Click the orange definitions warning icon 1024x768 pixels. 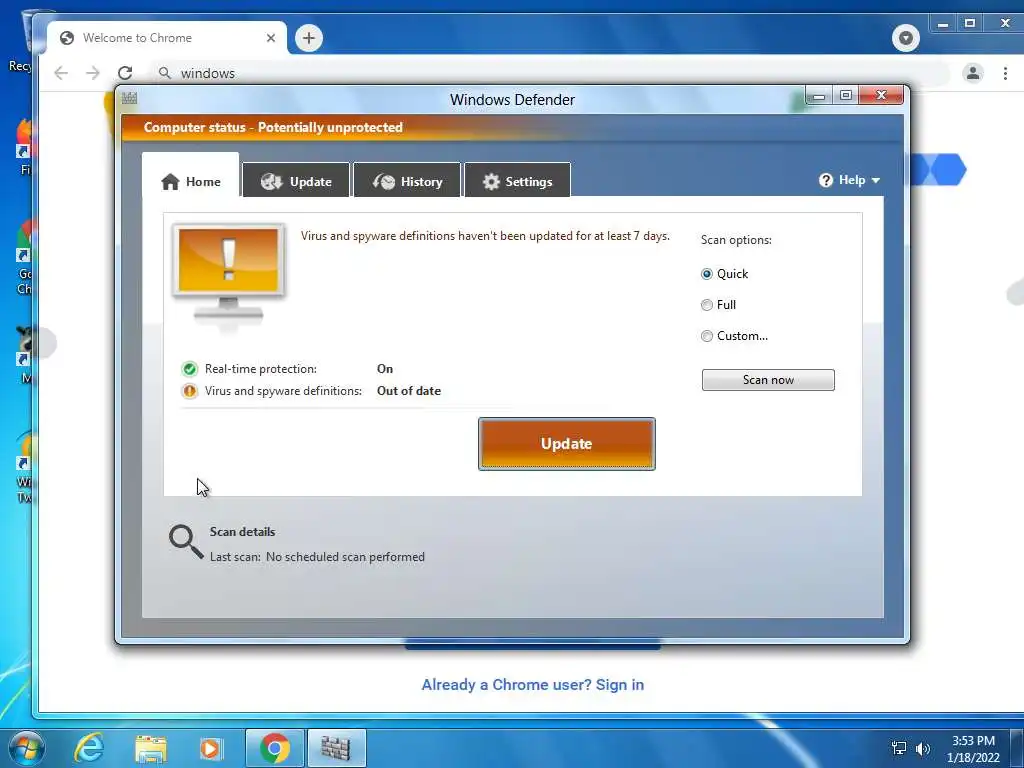(x=189, y=391)
